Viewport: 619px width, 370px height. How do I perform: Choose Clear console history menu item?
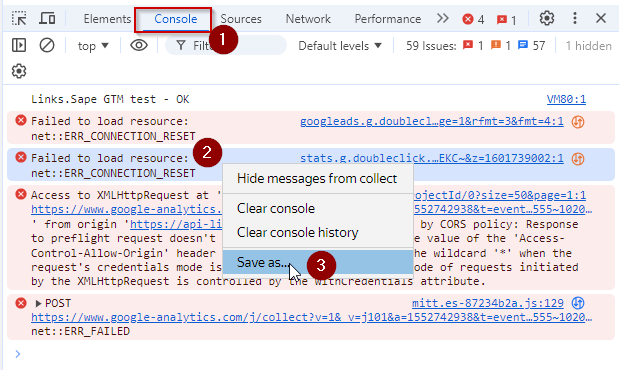pos(317,233)
